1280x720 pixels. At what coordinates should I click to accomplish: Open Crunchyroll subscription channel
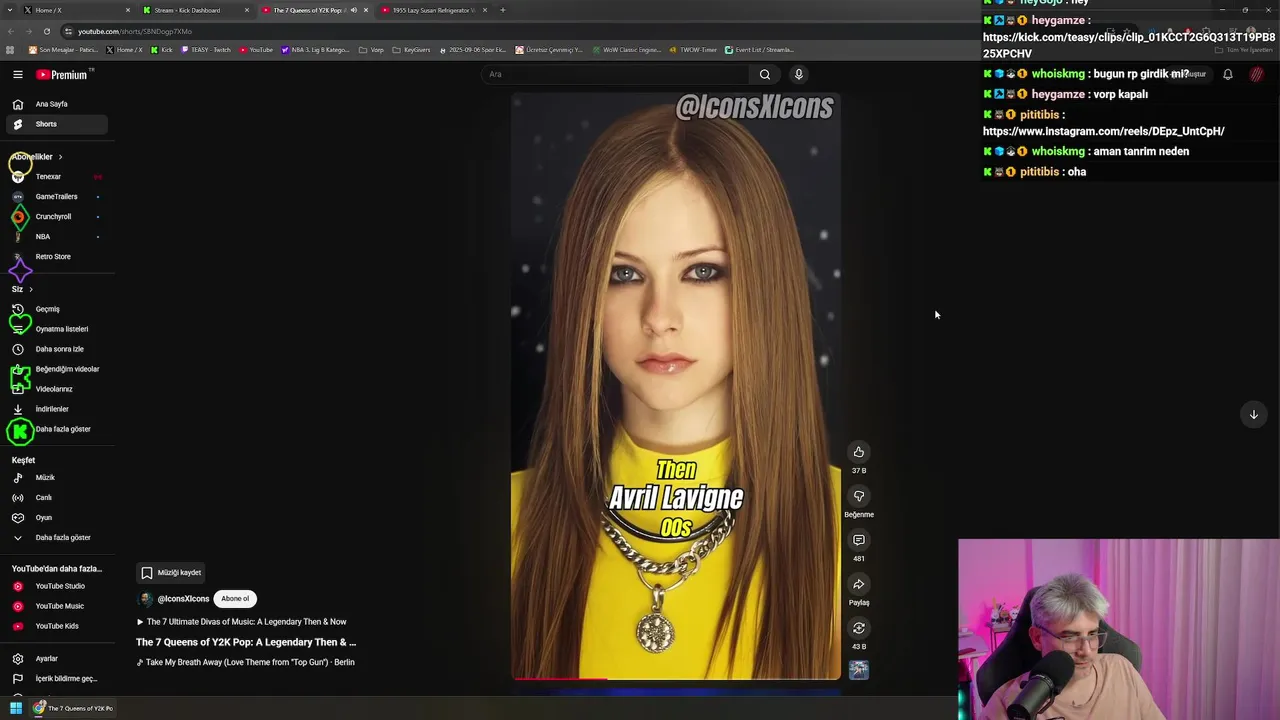(x=58, y=217)
